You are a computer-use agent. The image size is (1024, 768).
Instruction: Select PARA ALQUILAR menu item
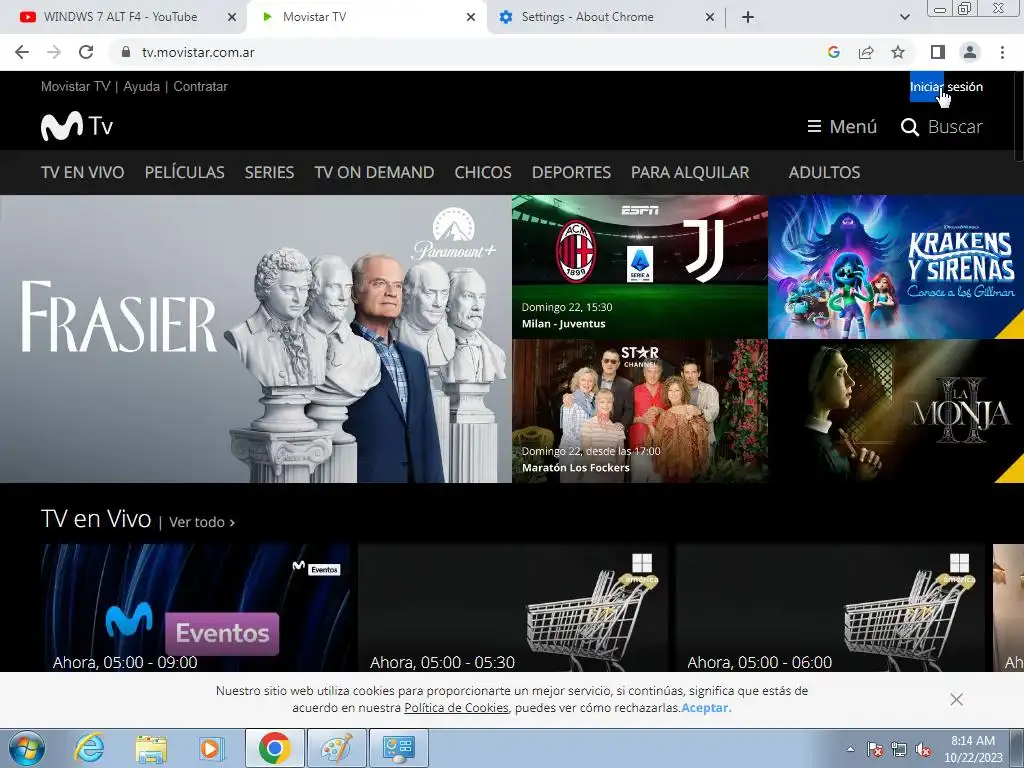pyautogui.click(x=690, y=172)
